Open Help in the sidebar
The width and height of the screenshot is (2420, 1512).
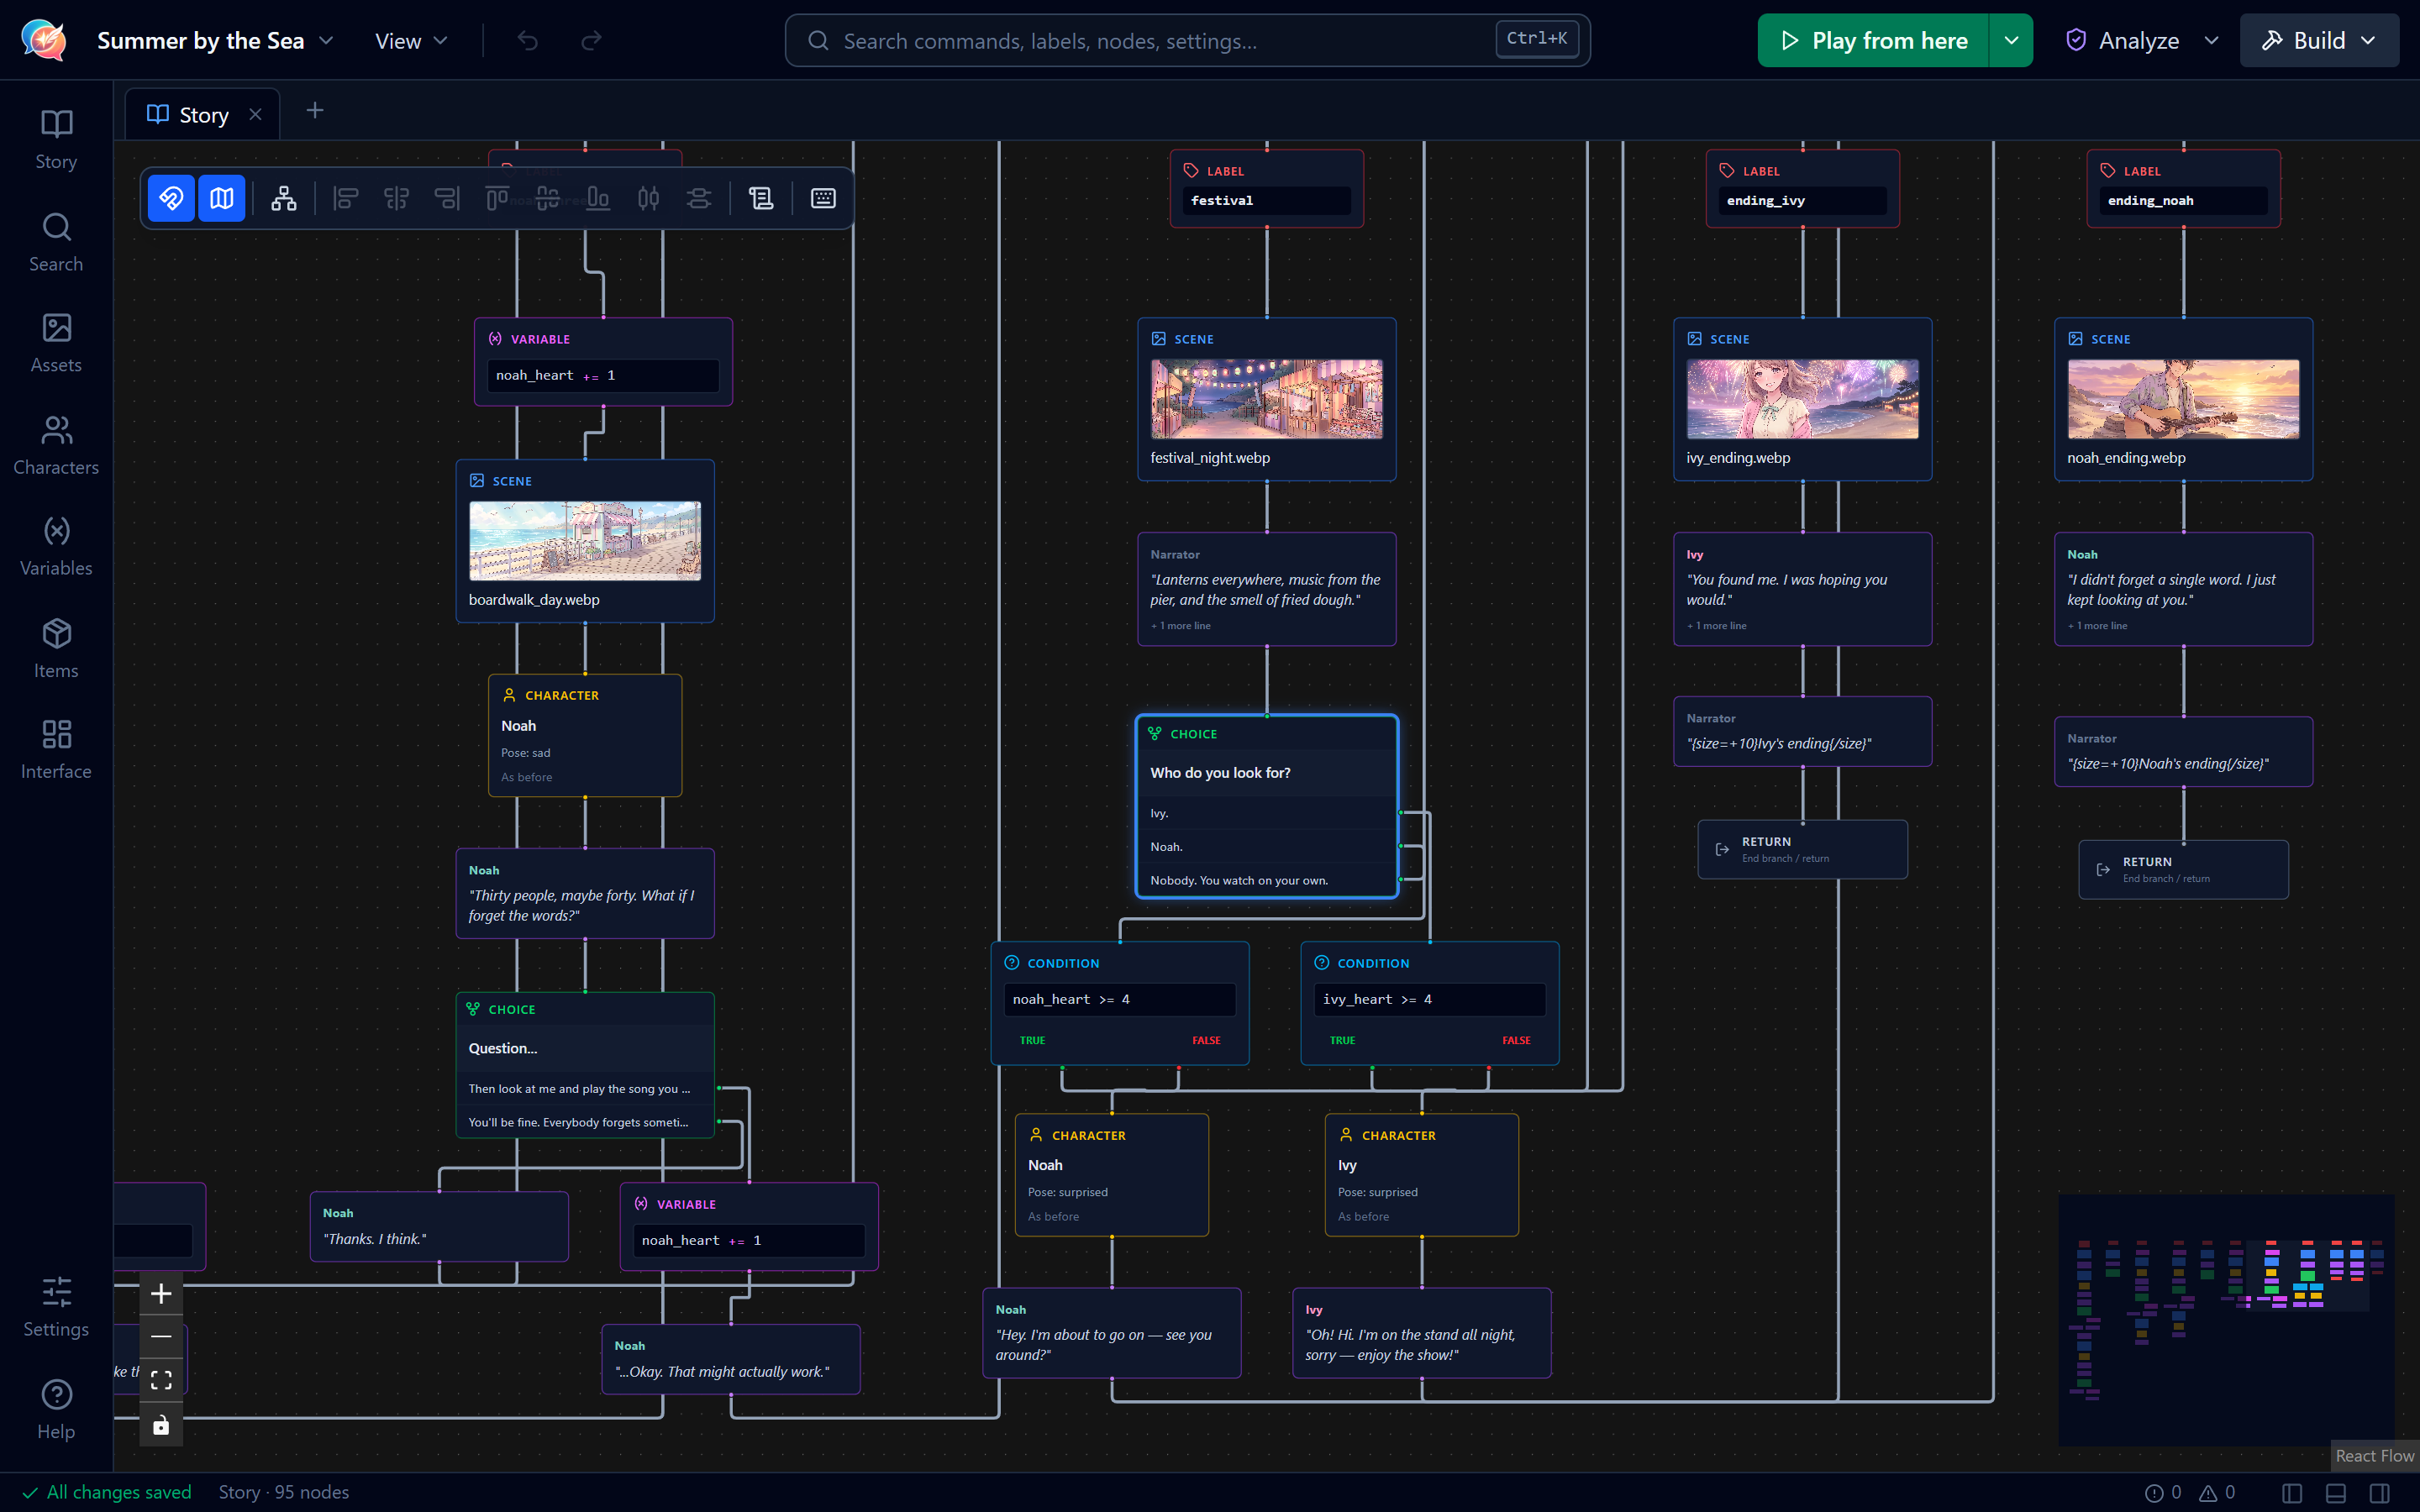click(x=56, y=1409)
